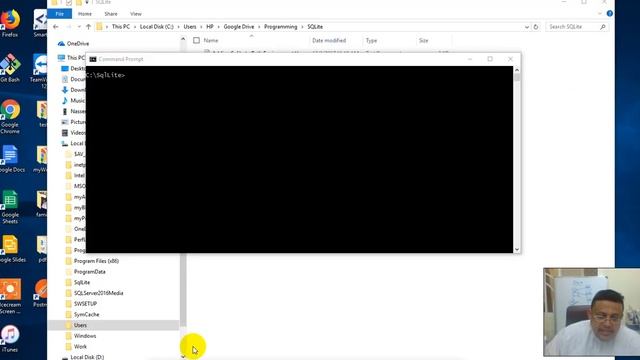Click the Command Prompt title icon
This screenshot has width=640, height=360.
coord(93,59)
